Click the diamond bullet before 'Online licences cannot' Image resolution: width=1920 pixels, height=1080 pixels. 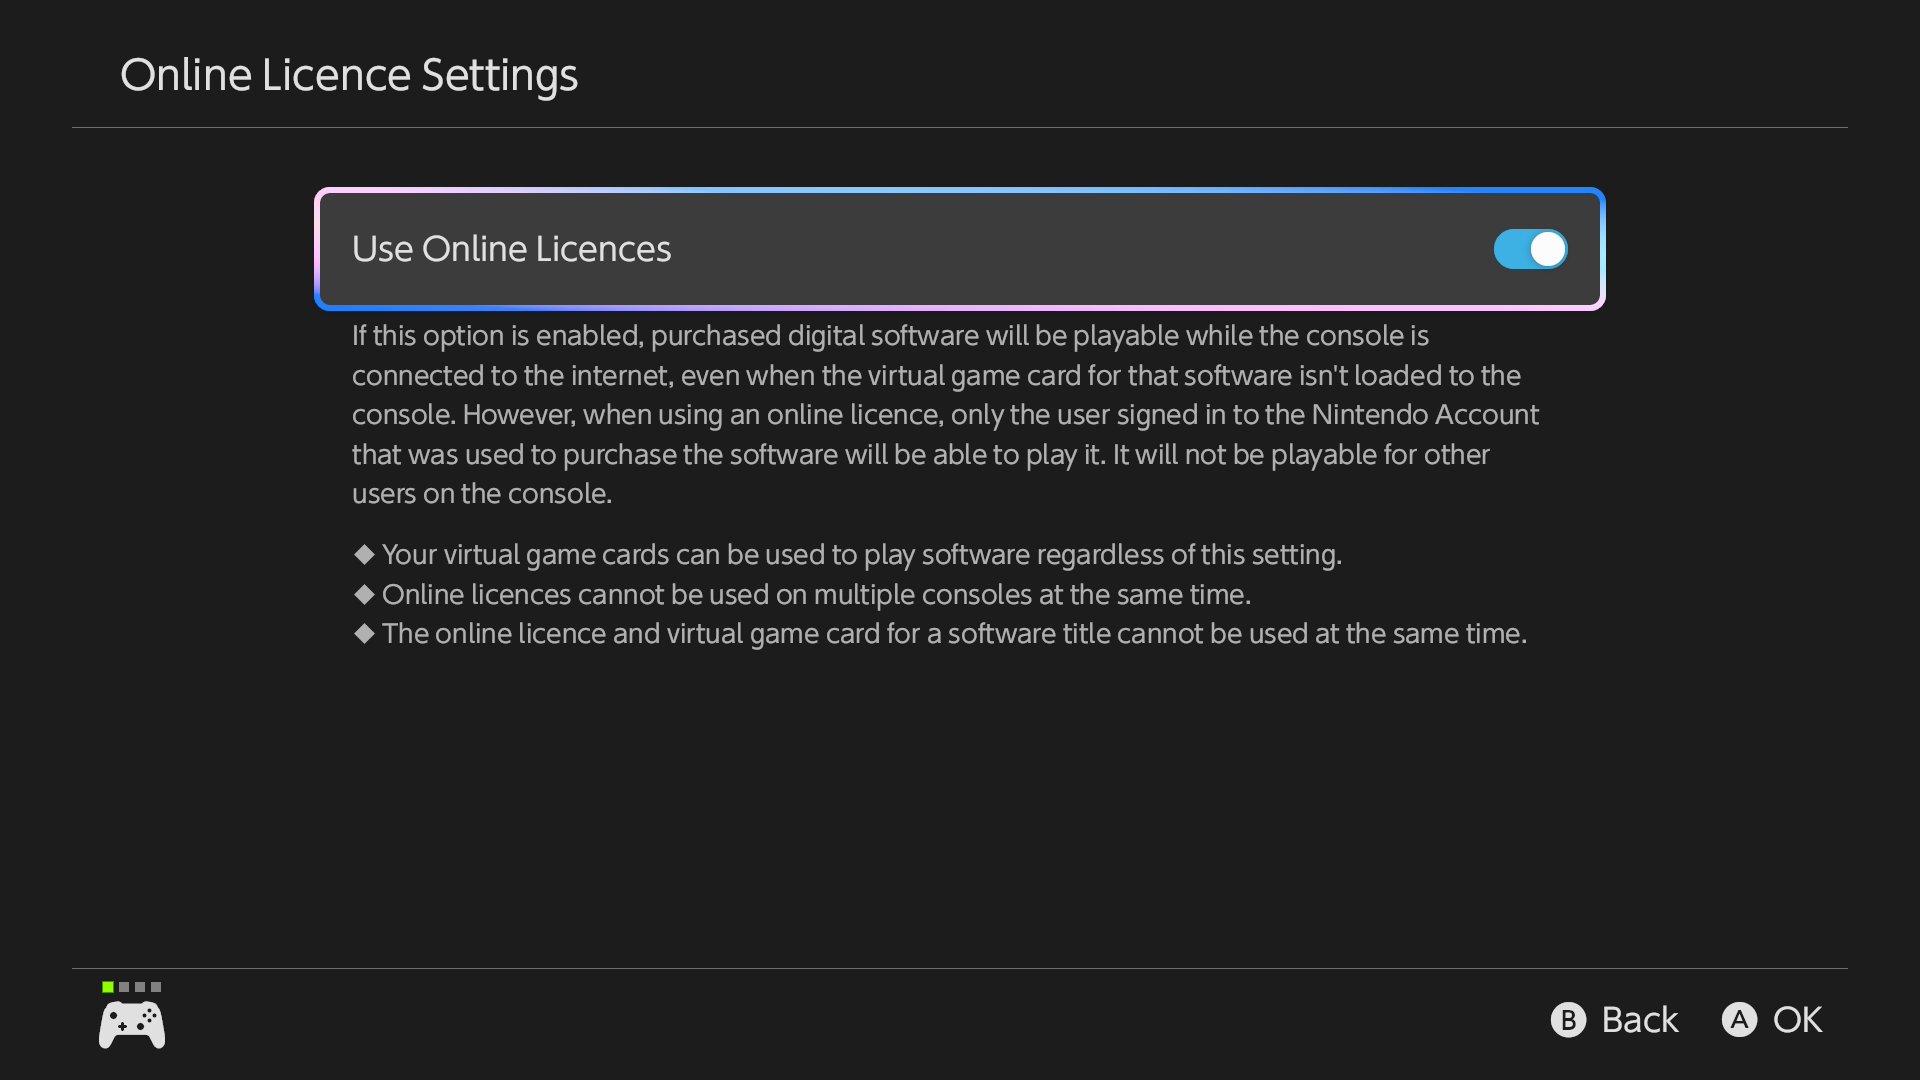pos(364,594)
